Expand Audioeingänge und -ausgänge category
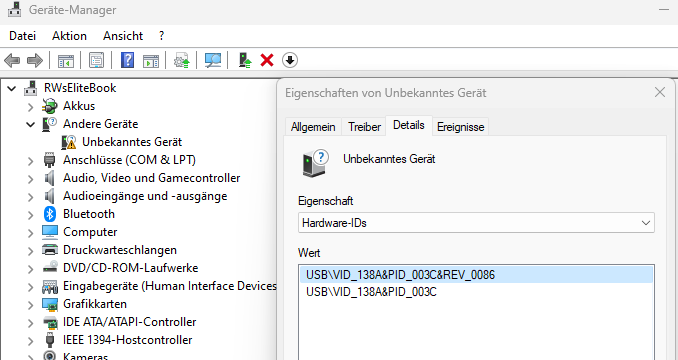The image size is (678, 360). pyautogui.click(x=30, y=197)
